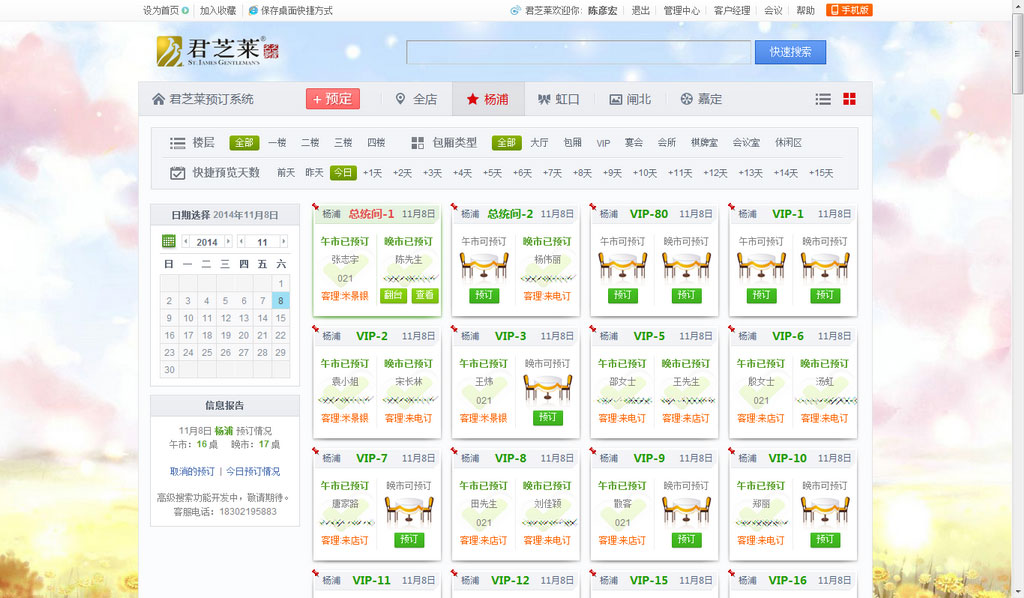Book lunch slot for VIP-1

pos(761,295)
